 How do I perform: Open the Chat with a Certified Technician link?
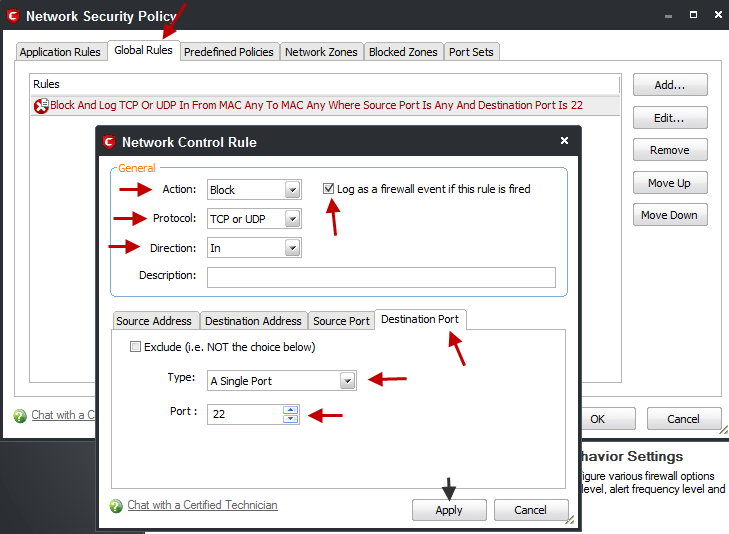click(202, 505)
